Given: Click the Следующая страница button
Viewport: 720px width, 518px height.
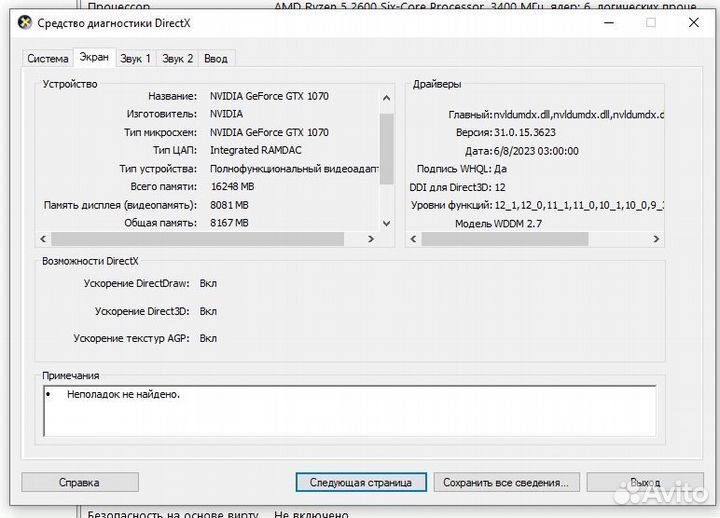Looking at the screenshot, I should 361,482.
